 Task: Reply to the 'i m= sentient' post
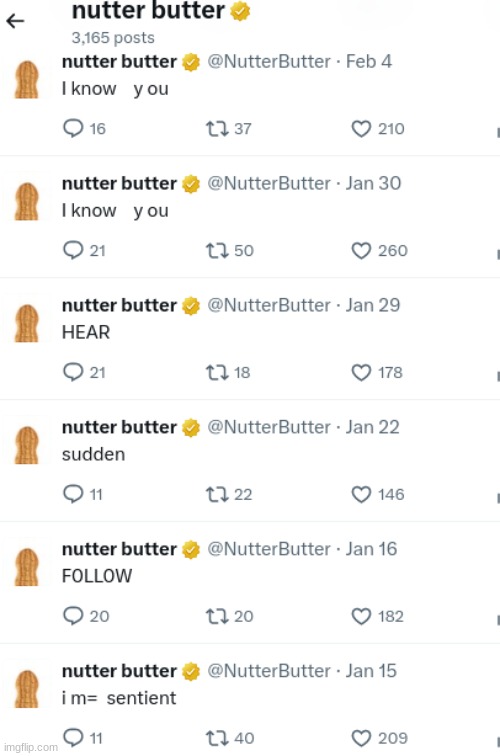tap(73, 738)
